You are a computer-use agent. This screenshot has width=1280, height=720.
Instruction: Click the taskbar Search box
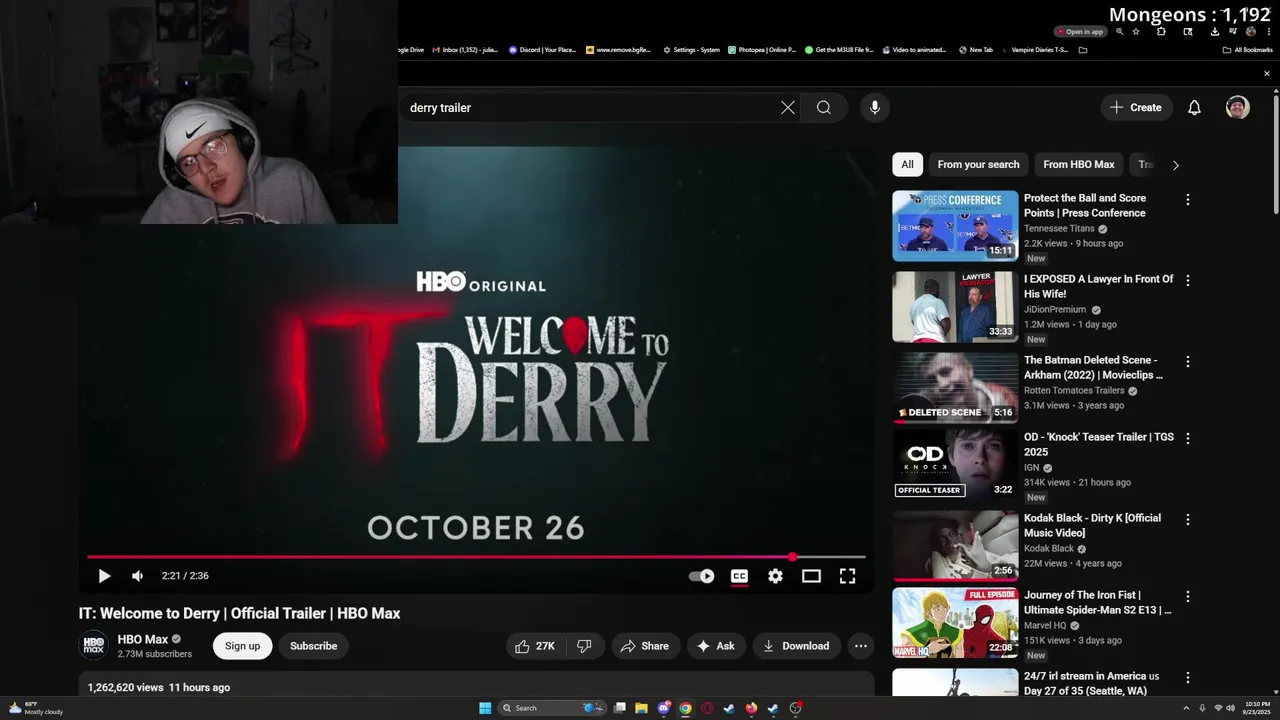[553, 708]
